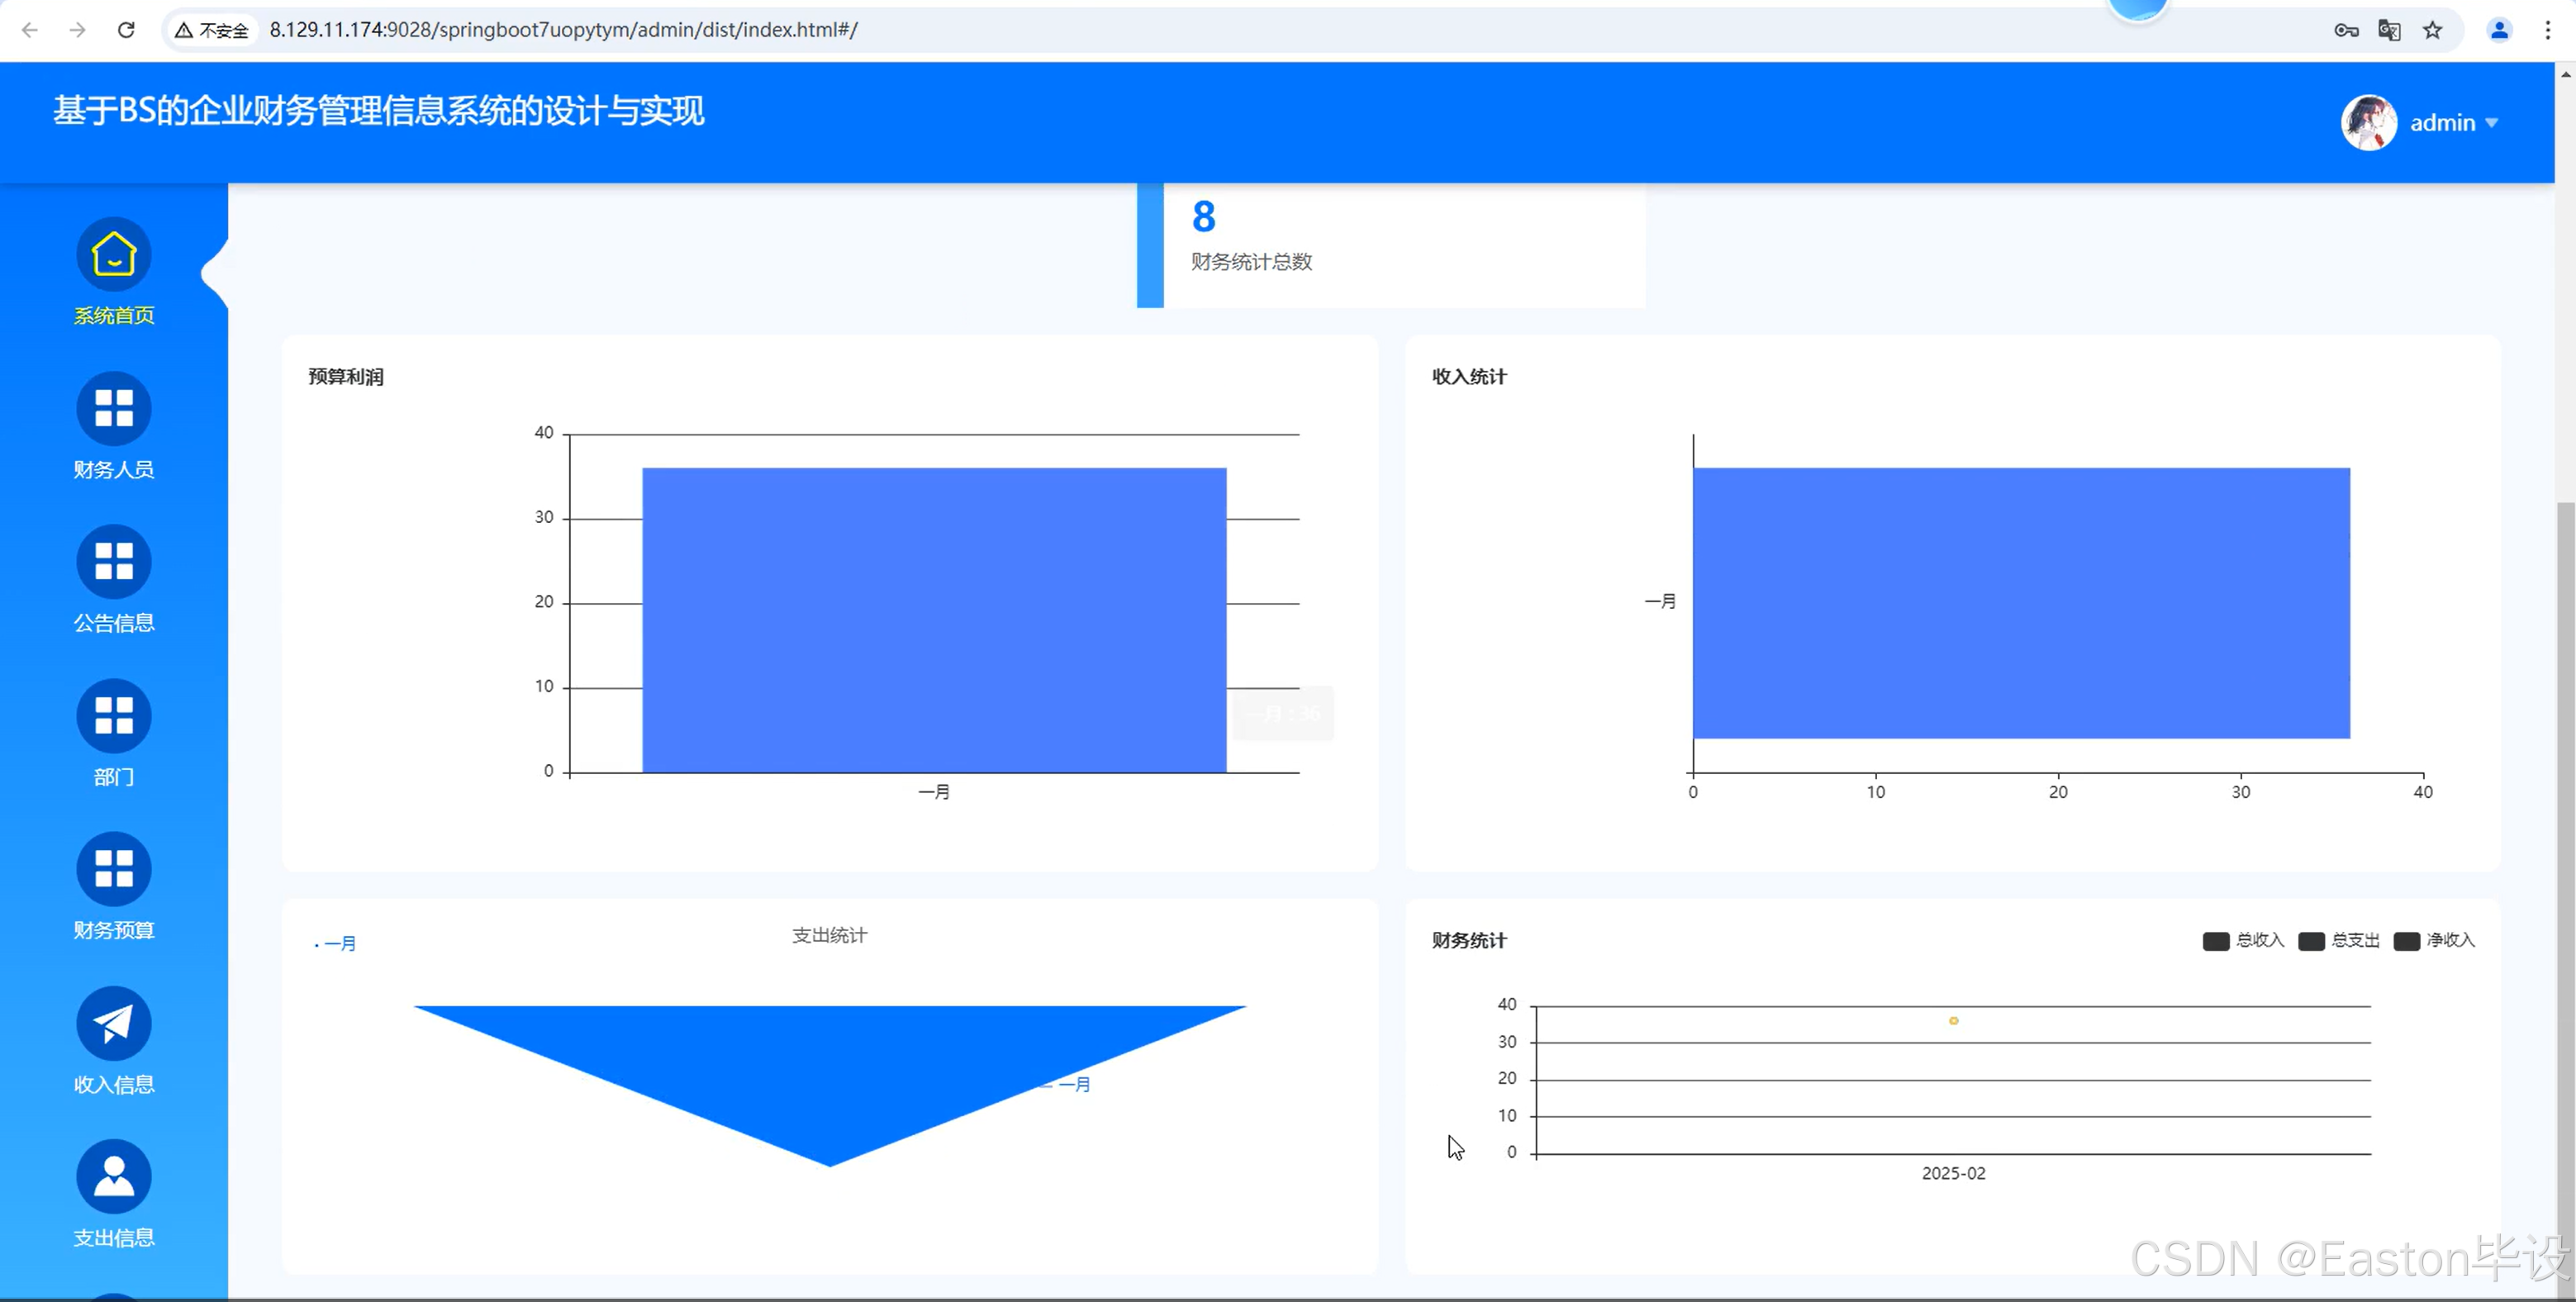Open the 系统首页 home icon
The image size is (2576, 1302).
[114, 254]
